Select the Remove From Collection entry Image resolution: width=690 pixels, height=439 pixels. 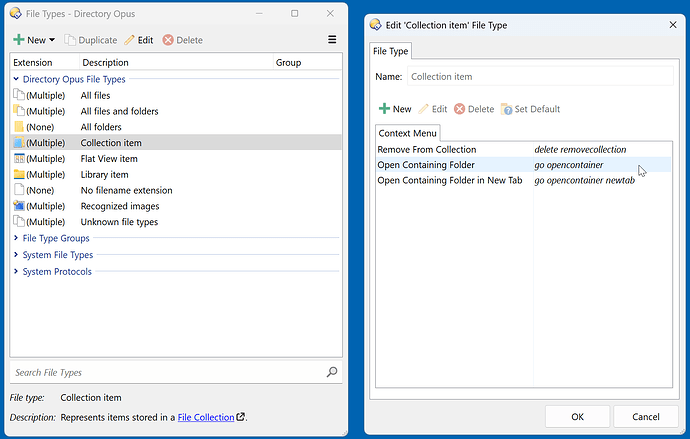[427, 149]
